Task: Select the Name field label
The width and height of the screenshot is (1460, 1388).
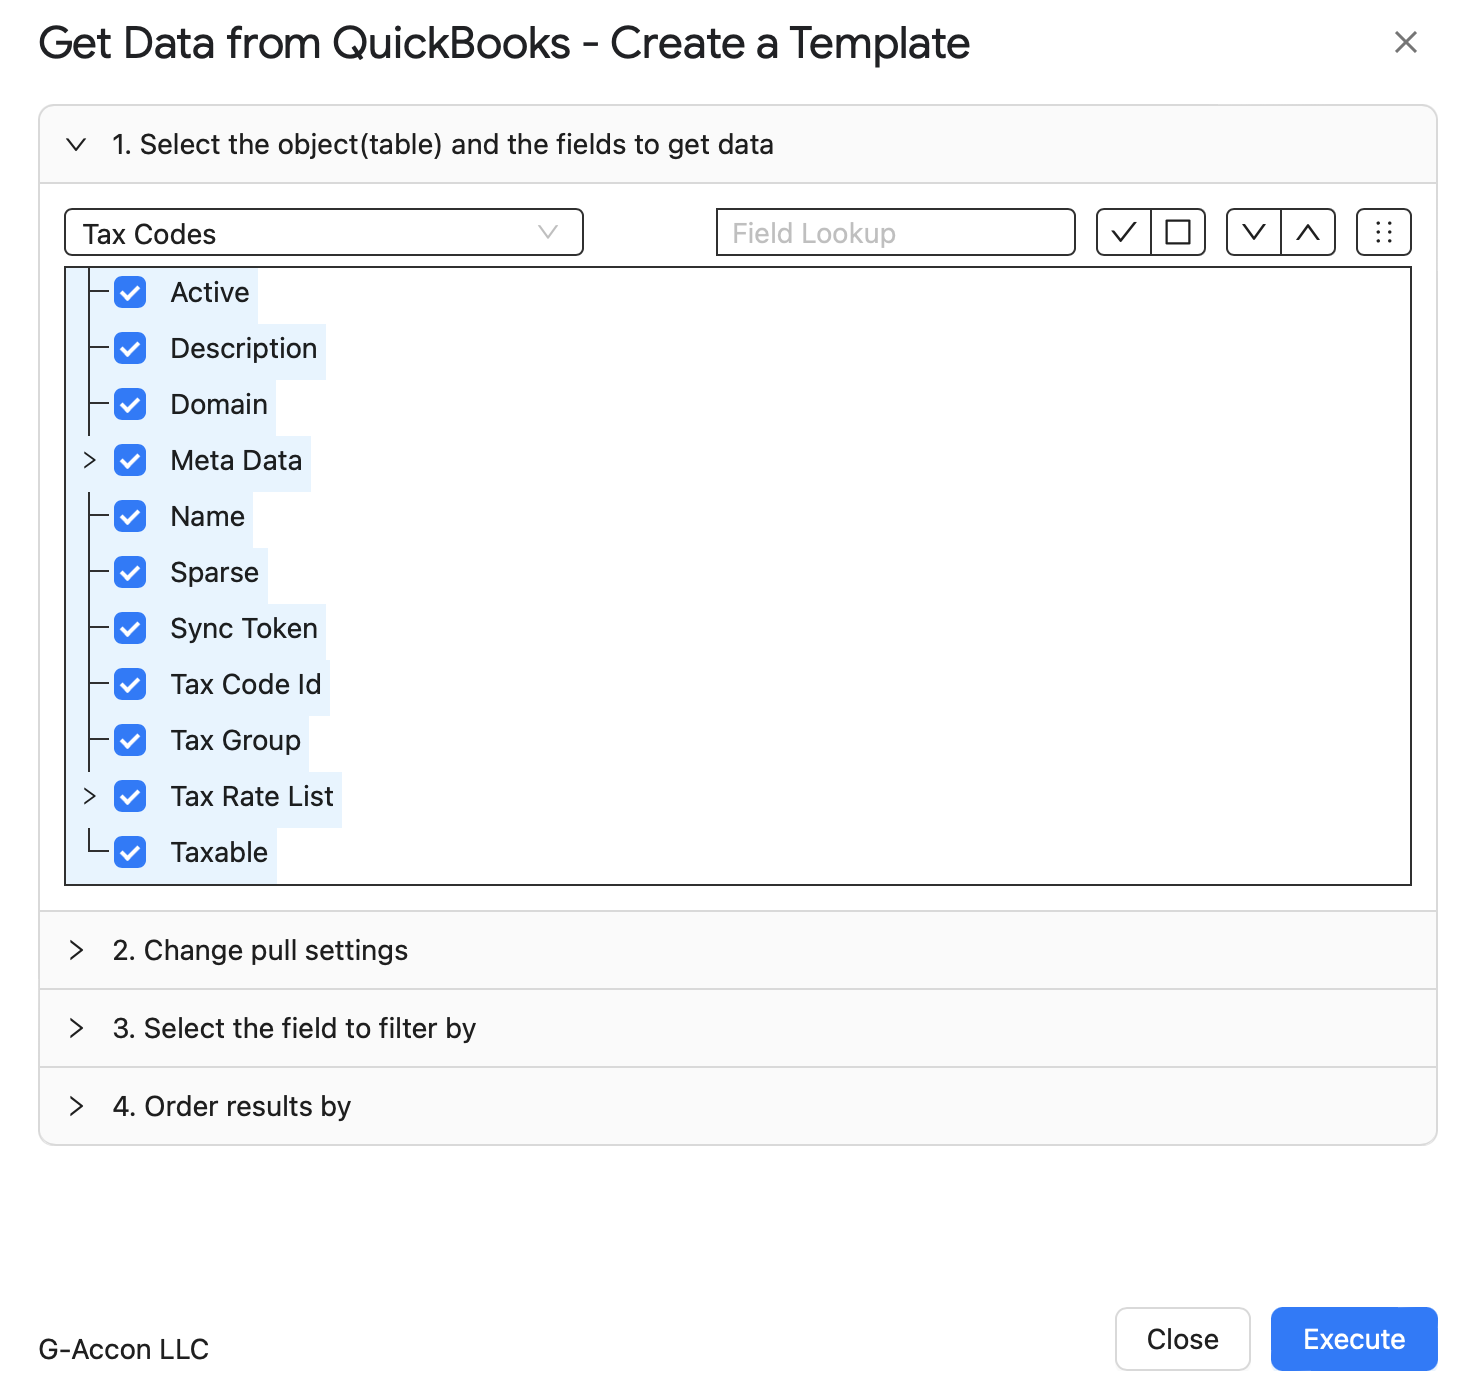Action: click(208, 516)
